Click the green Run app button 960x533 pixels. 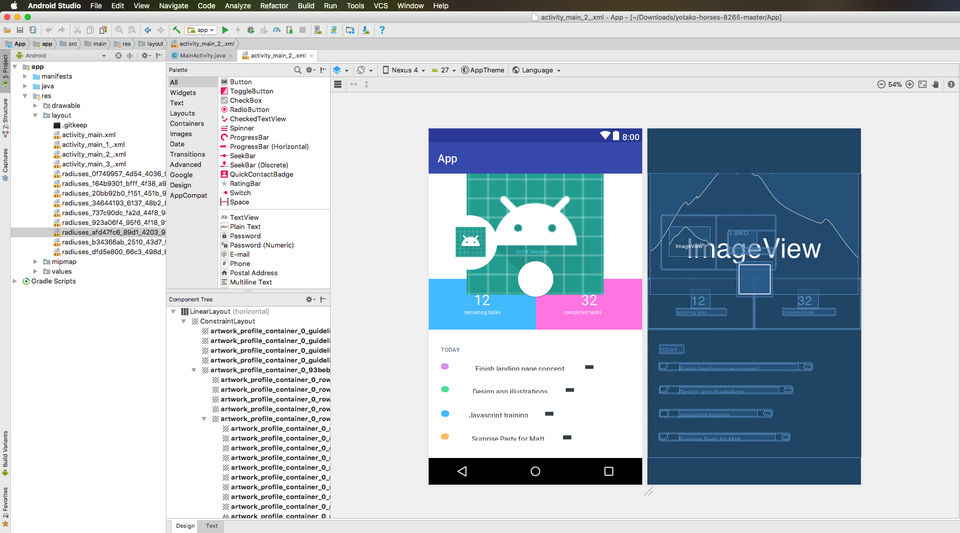[x=225, y=30]
